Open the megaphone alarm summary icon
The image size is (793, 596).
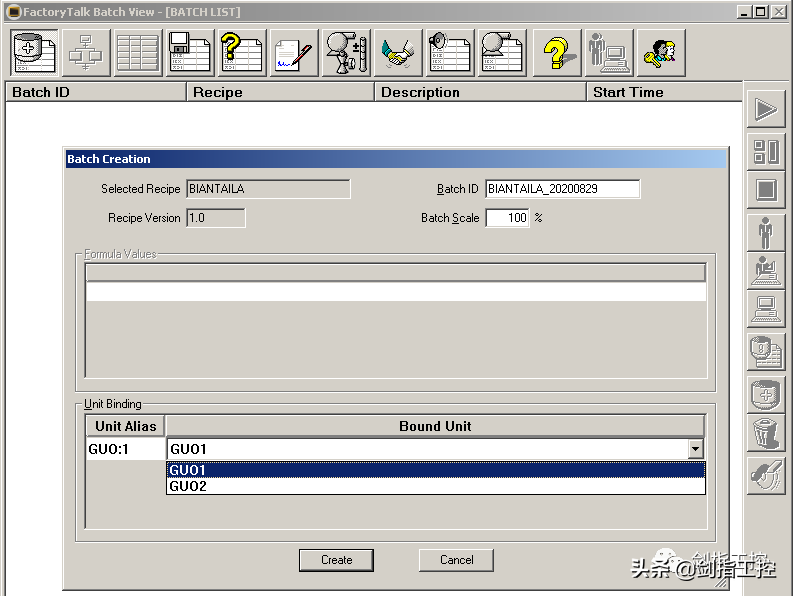coord(450,52)
